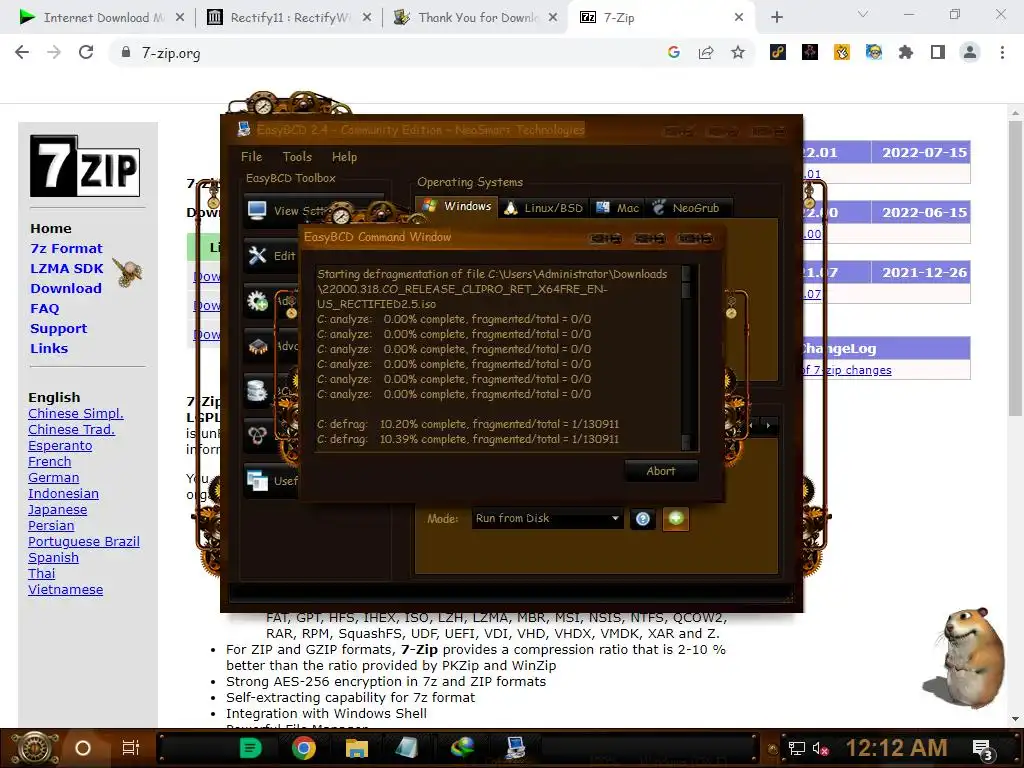Toggle Chrome side panel icon
Viewport: 1024px width, 768px height.
click(x=938, y=52)
